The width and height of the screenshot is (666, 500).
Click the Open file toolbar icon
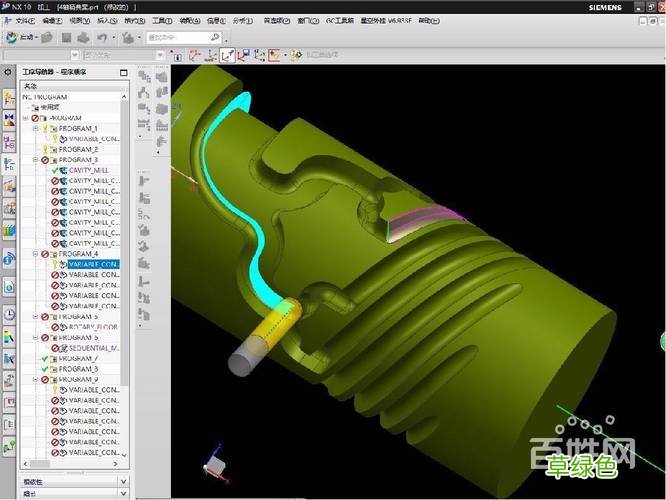coord(47,38)
